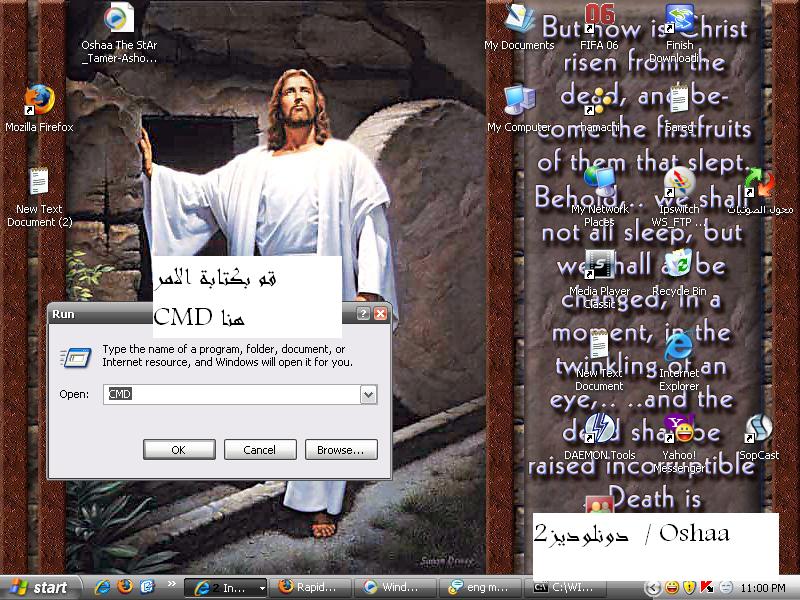
Task: Click the pale grey face tray icon
Action: [726, 588]
